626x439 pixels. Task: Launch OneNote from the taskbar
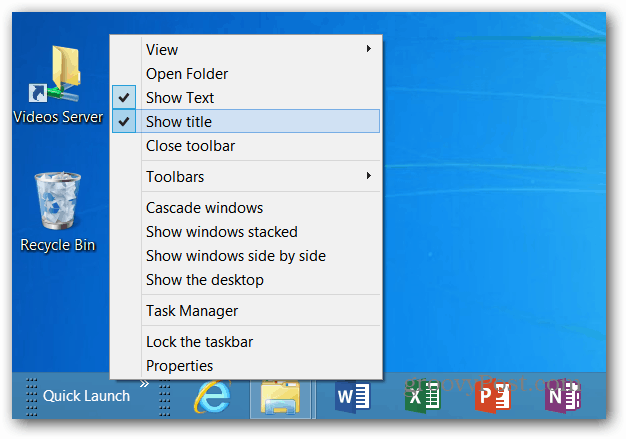[x=563, y=397]
